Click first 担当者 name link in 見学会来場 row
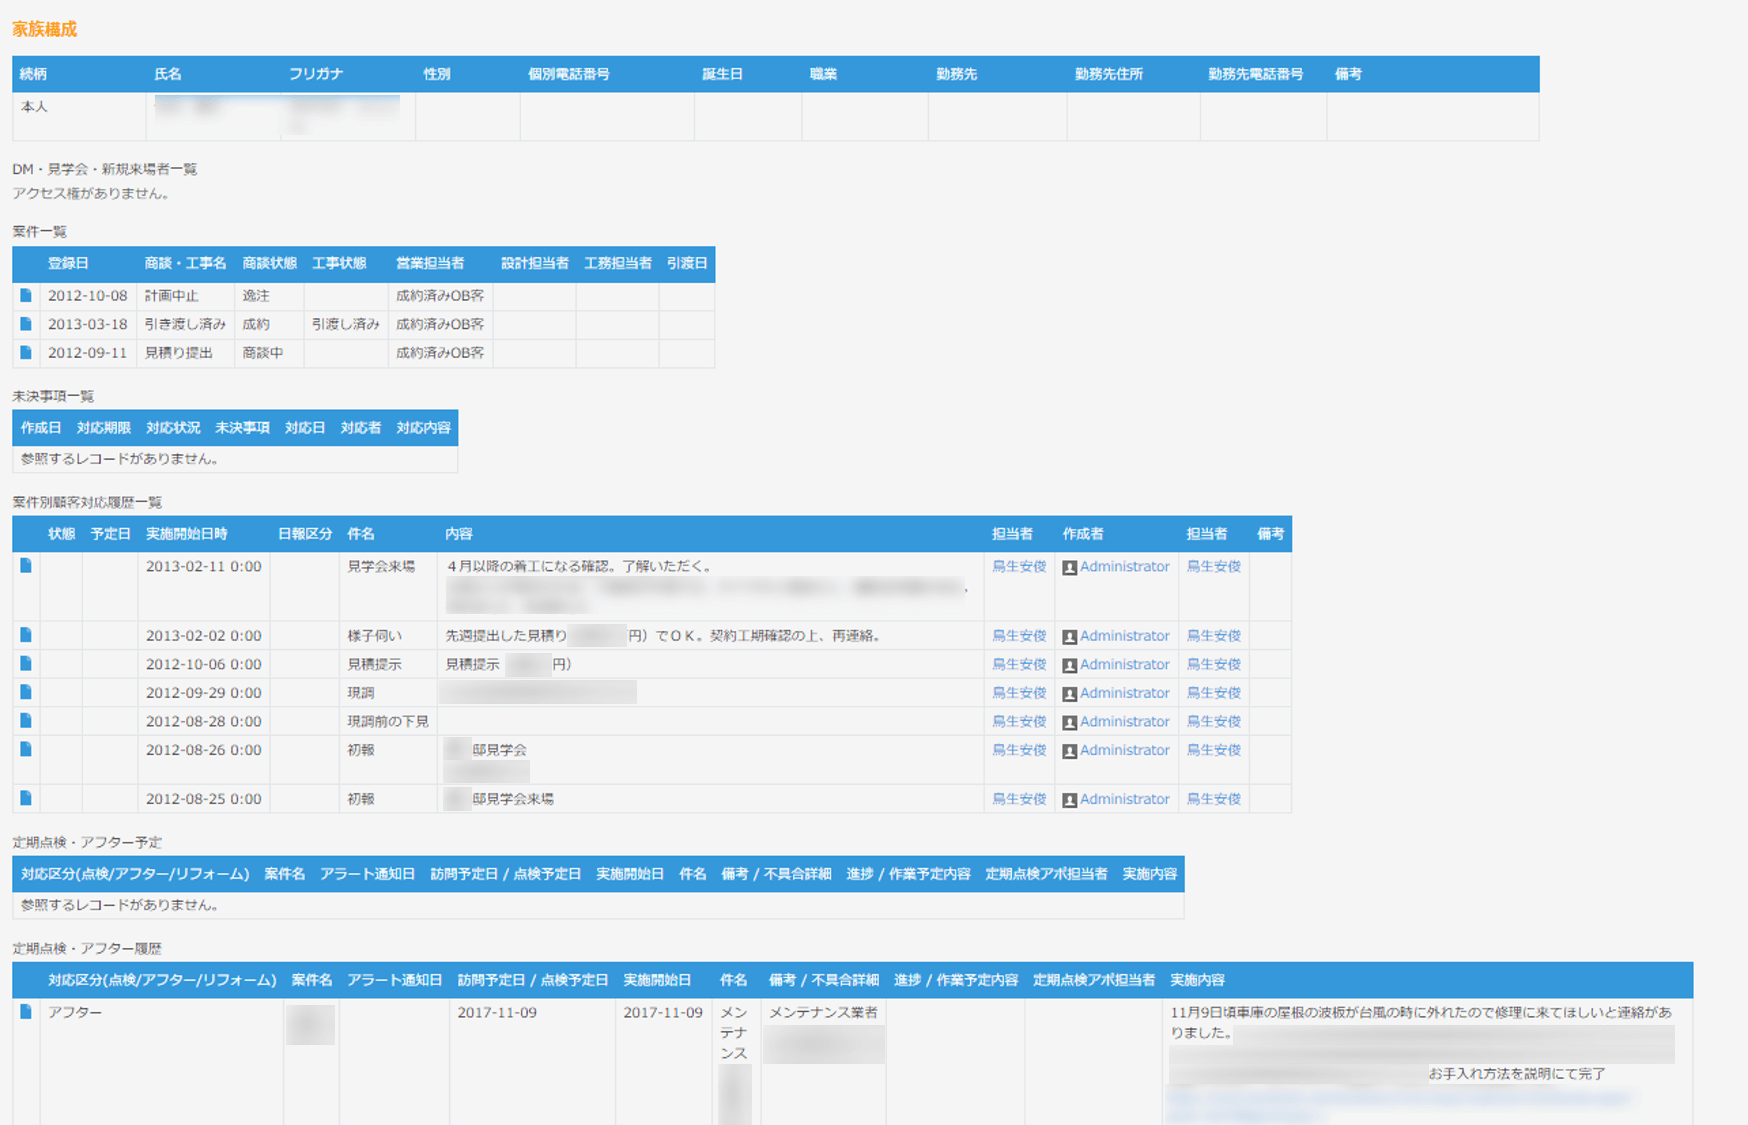The width and height of the screenshot is (1748, 1125). 1018,566
